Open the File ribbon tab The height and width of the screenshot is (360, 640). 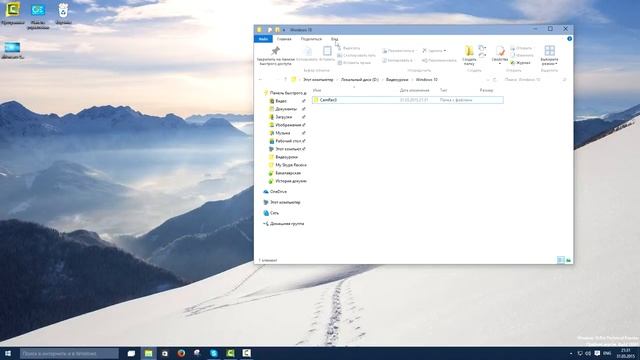pos(263,39)
